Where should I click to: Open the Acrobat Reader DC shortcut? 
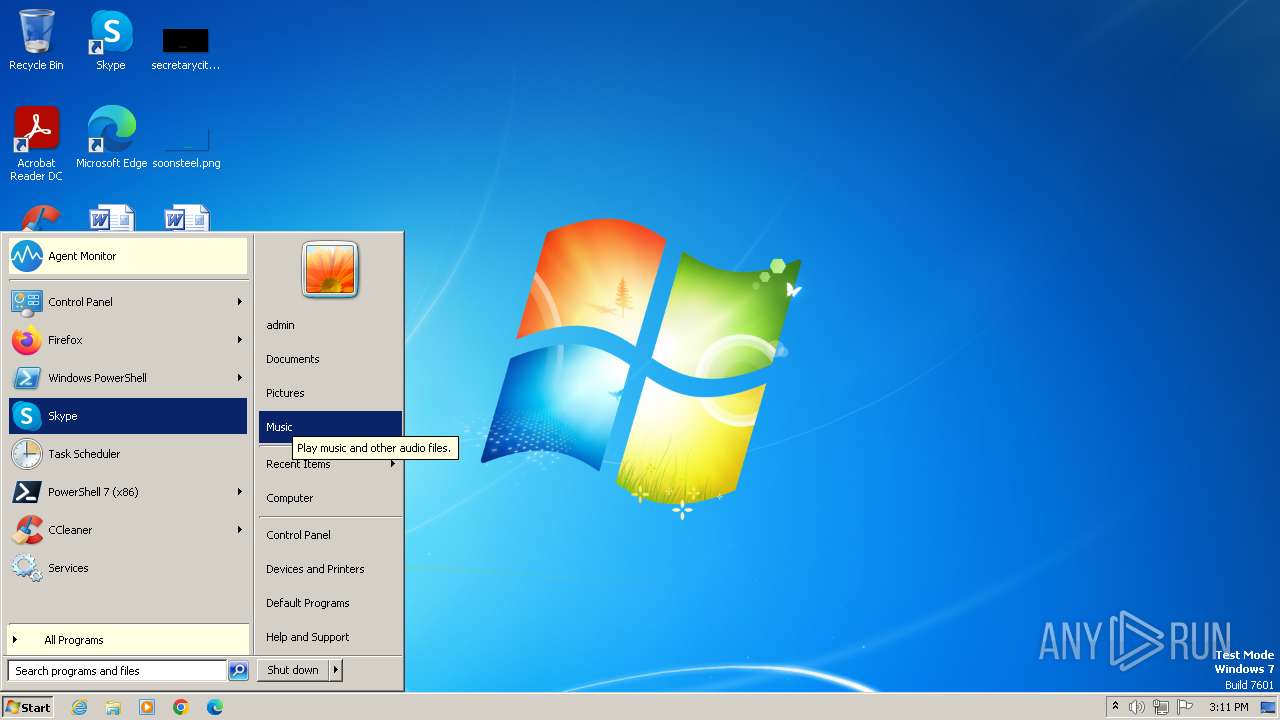pyautogui.click(x=36, y=144)
